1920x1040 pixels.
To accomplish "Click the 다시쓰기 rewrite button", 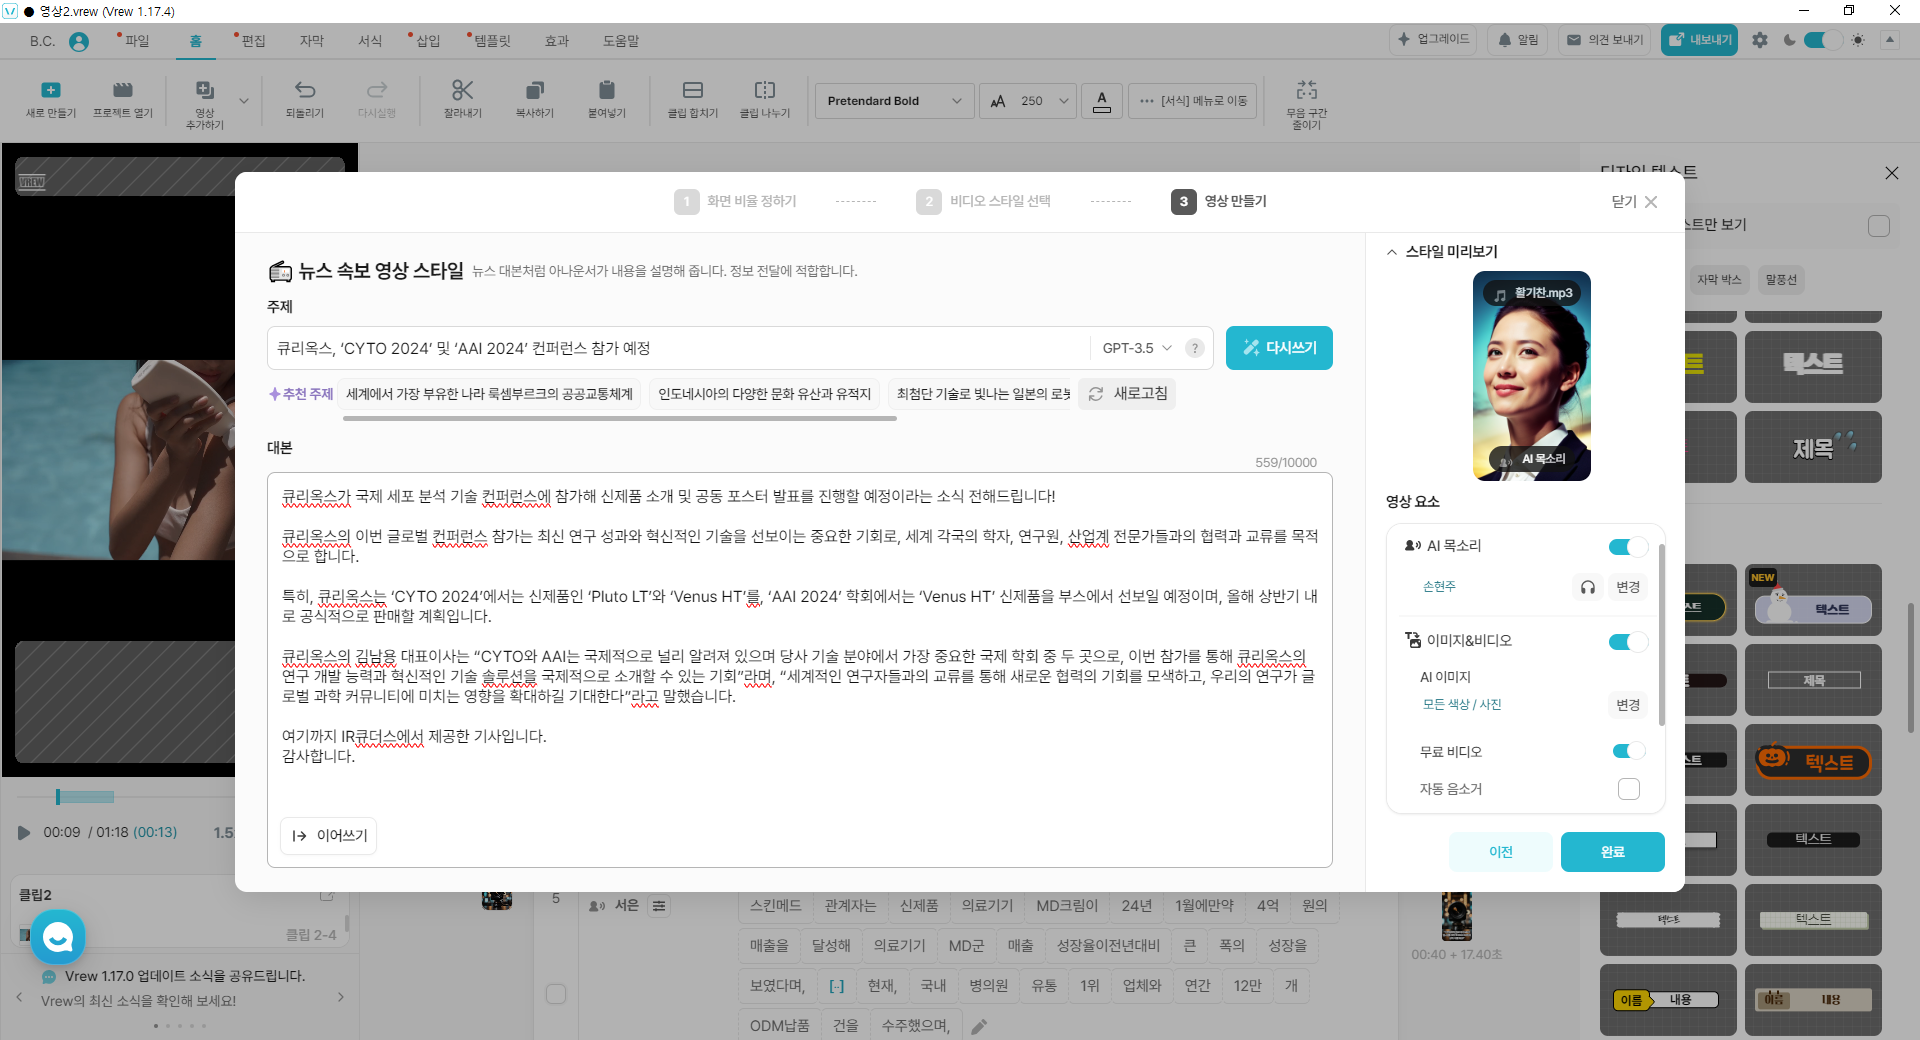I will tap(1279, 348).
